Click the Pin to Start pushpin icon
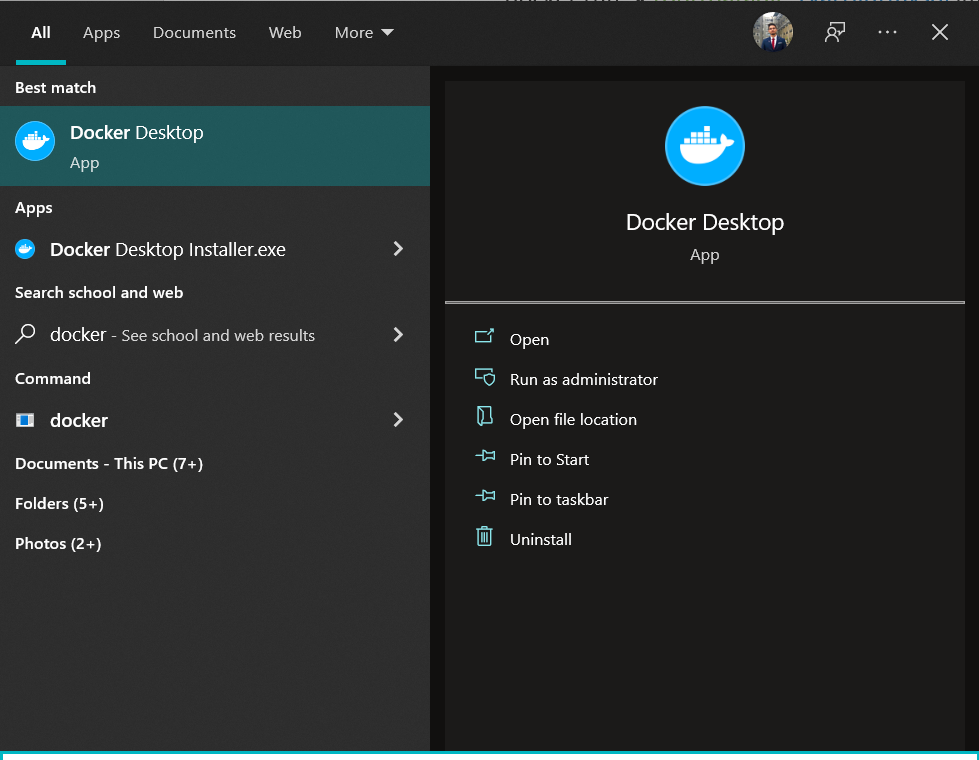 (x=487, y=458)
